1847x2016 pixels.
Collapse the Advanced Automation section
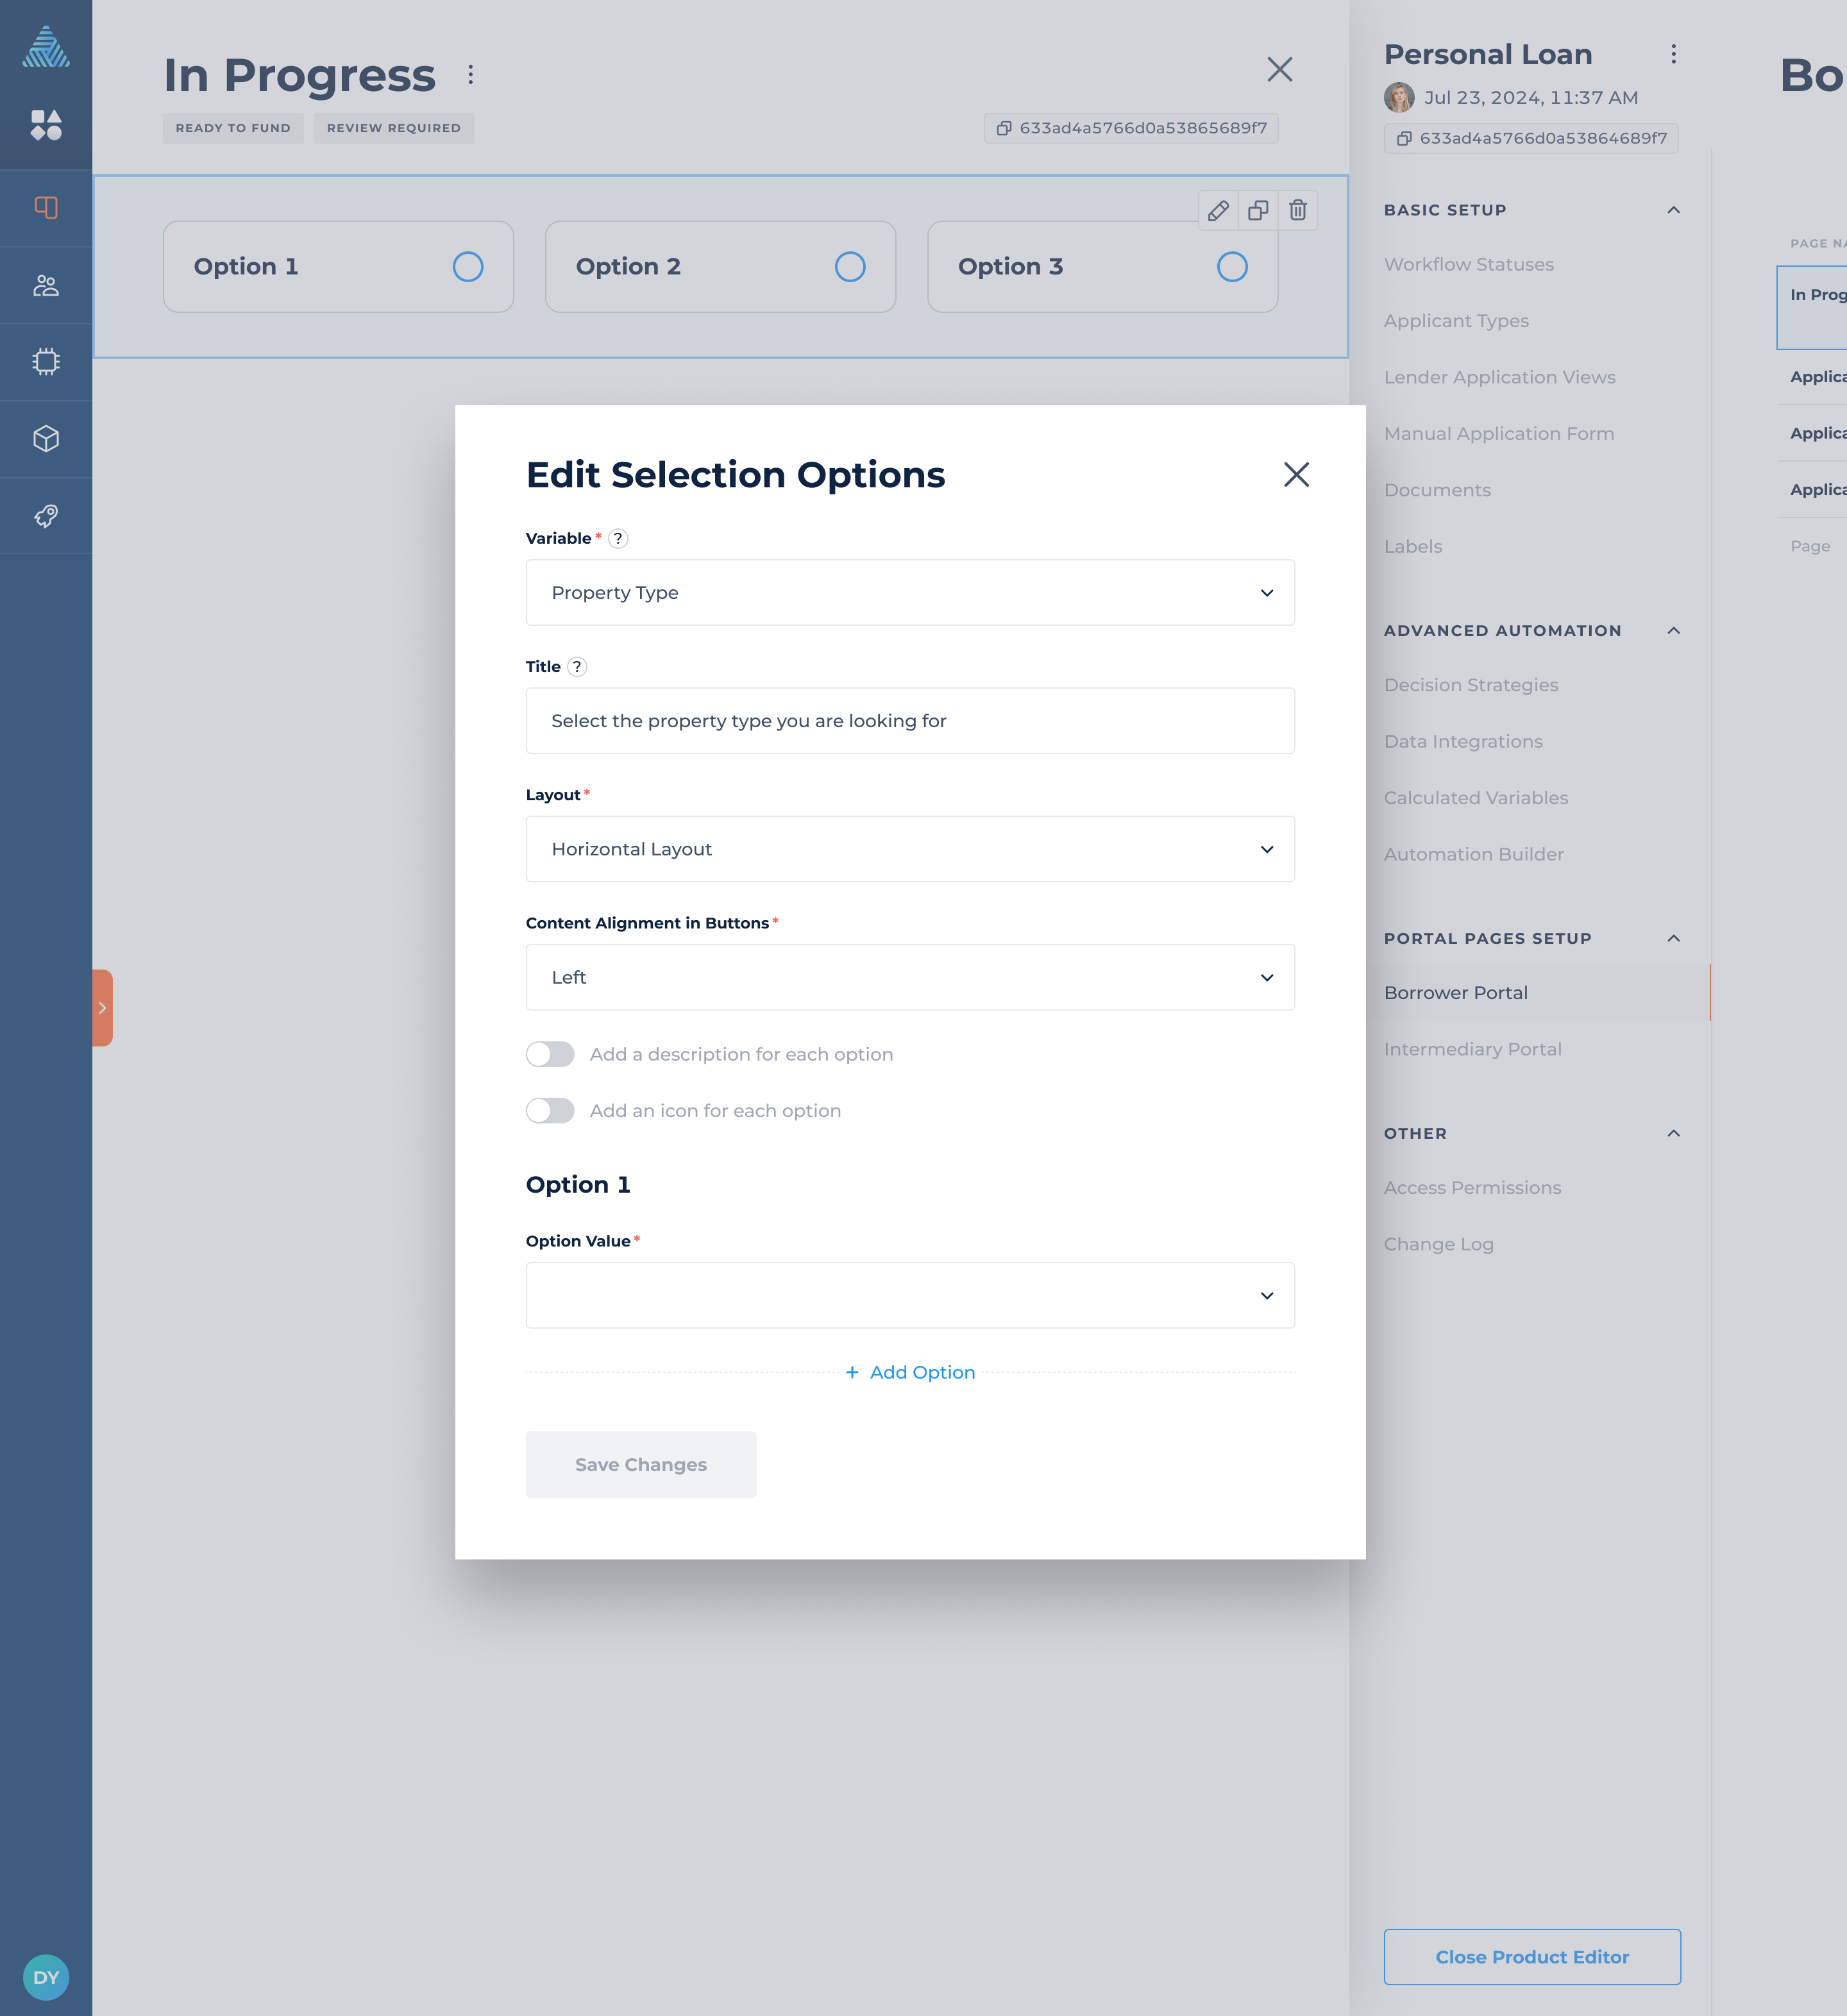click(1673, 631)
